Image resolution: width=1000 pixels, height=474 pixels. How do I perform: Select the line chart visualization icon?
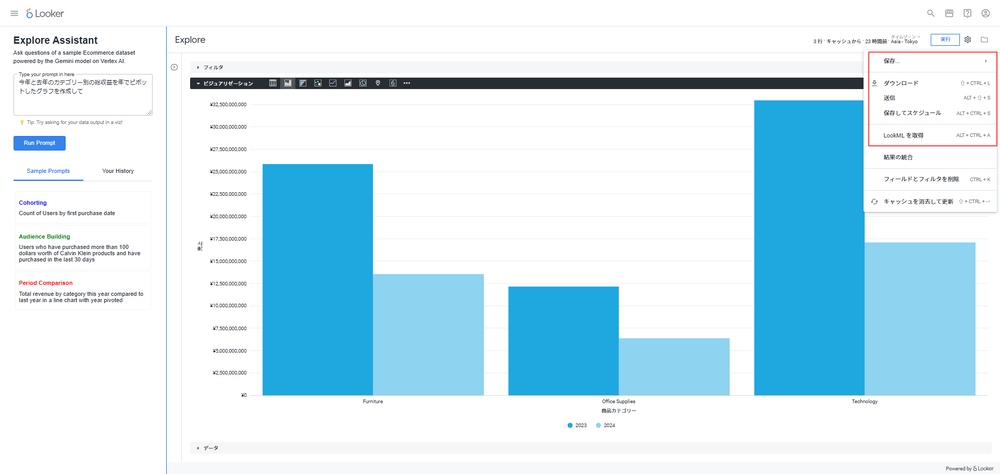pyautogui.click(x=332, y=83)
